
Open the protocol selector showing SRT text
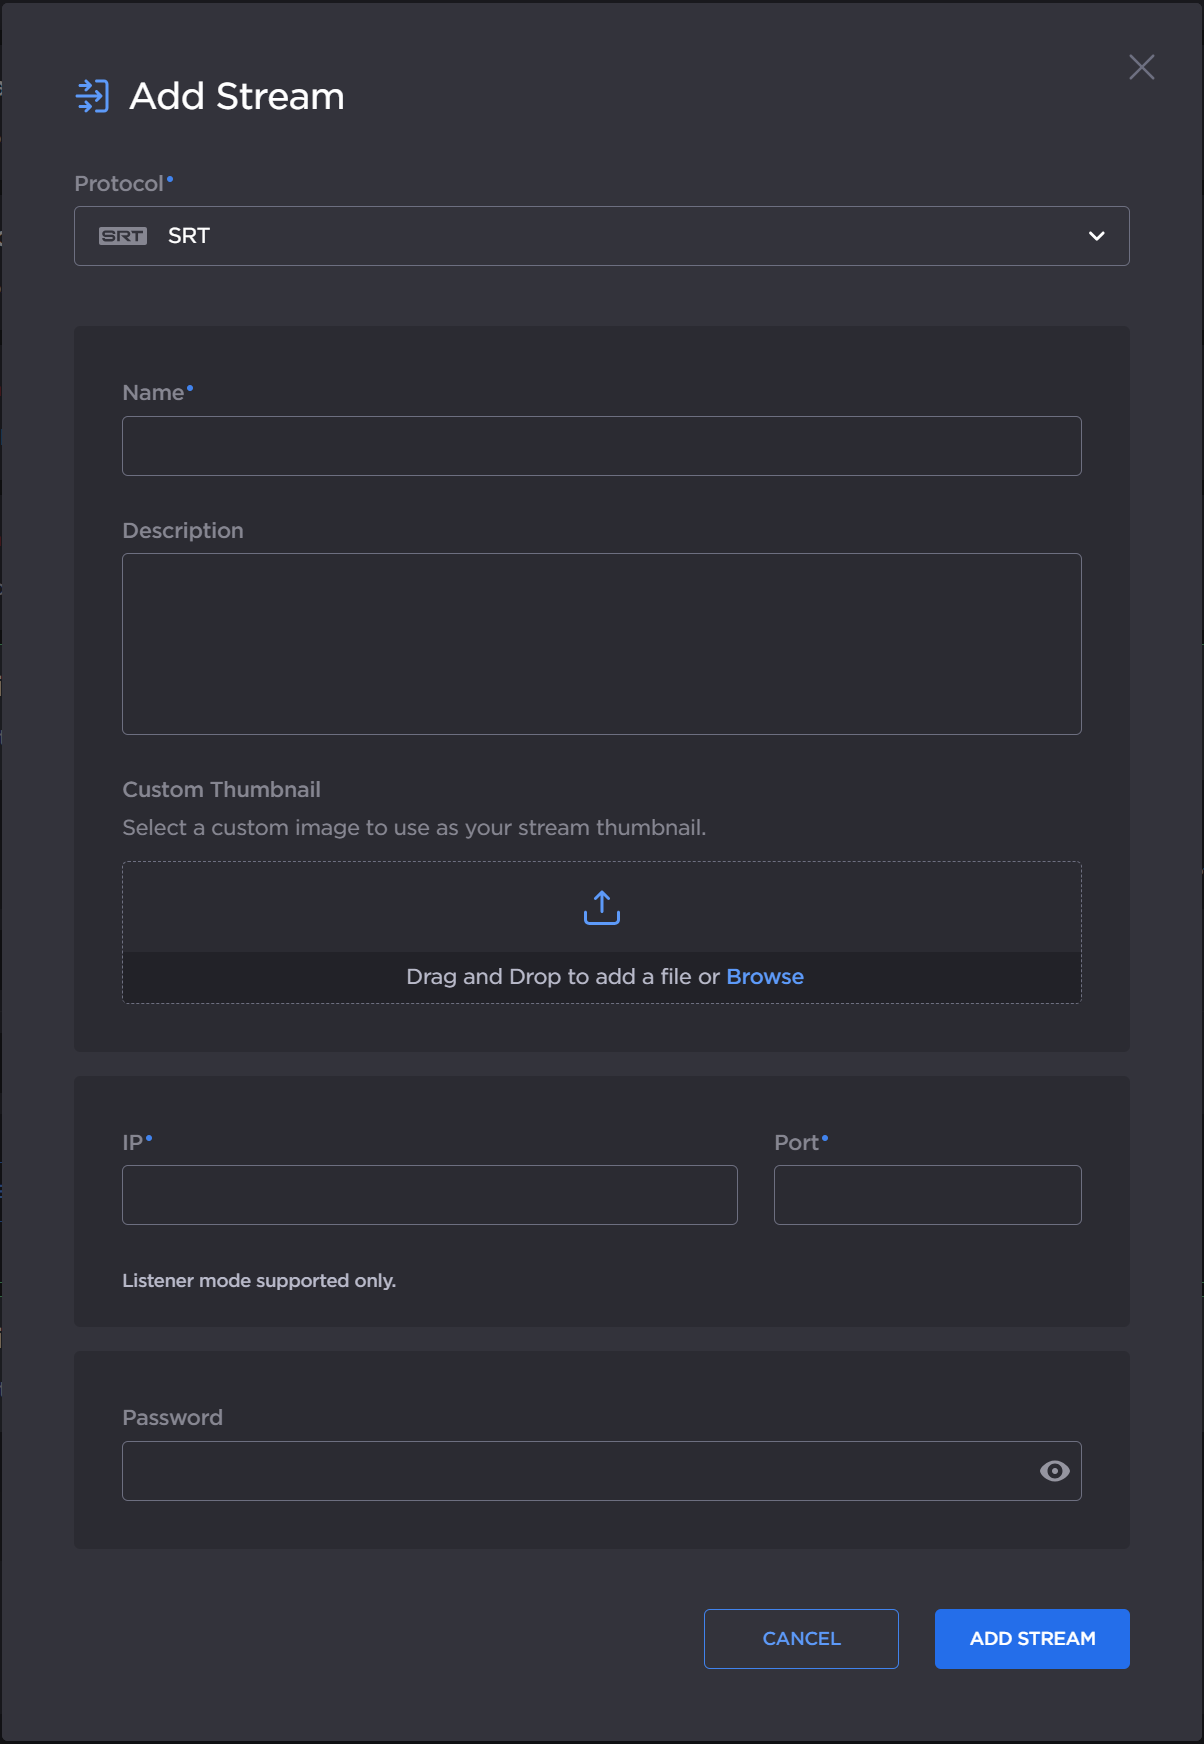(189, 236)
